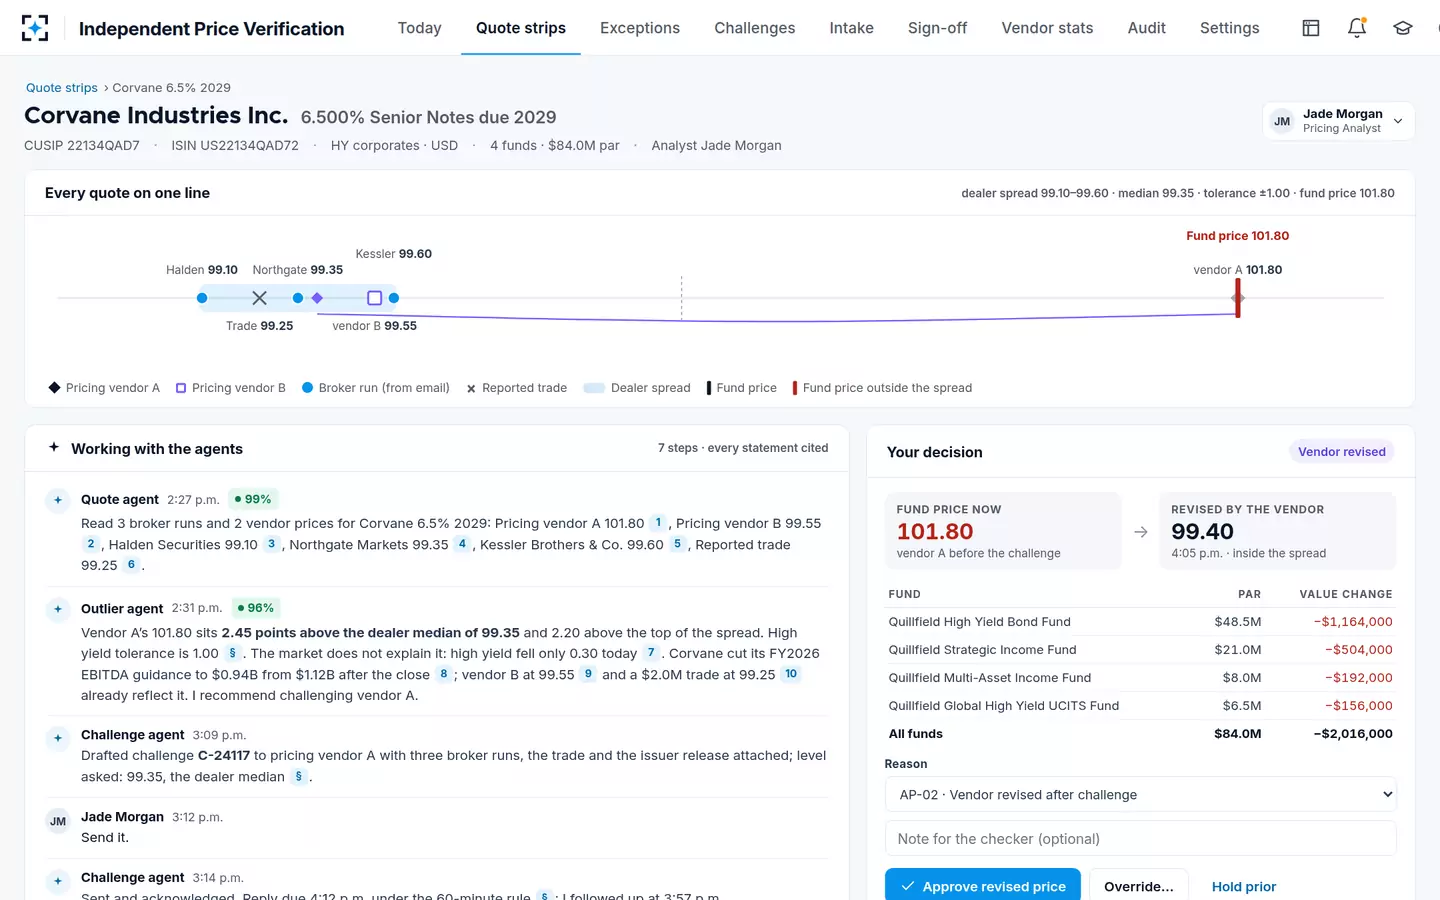Viewport: 1440px width, 900px height.
Task: Go to the Challenges tab
Action: 755,28
